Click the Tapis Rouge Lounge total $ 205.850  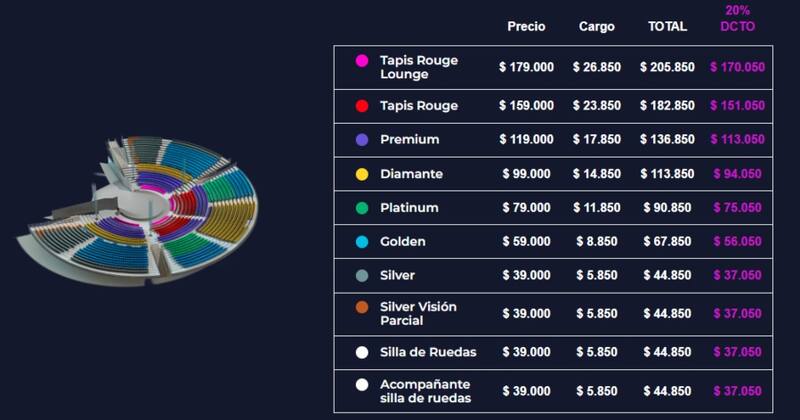[x=667, y=67]
